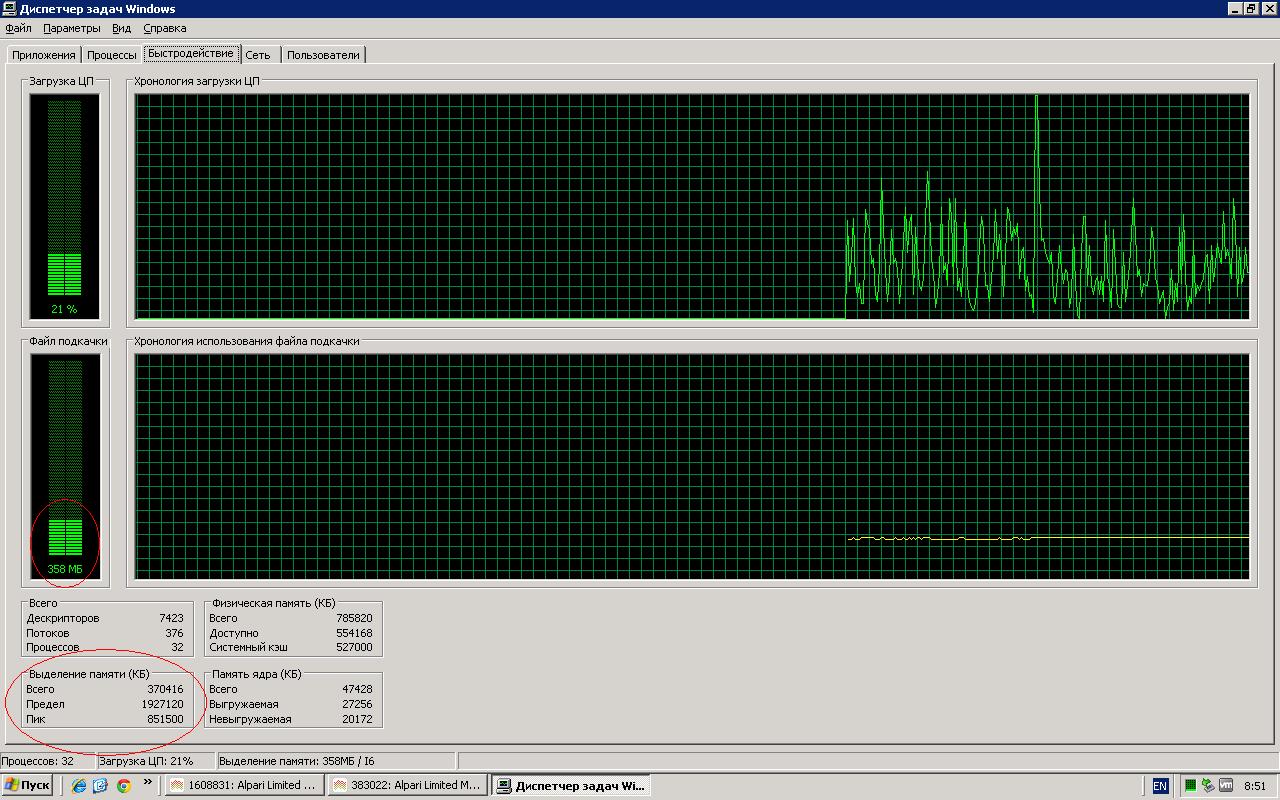Screen dimensions: 1280x800
Task: Open the Параметры menu
Action: [x=72, y=28]
